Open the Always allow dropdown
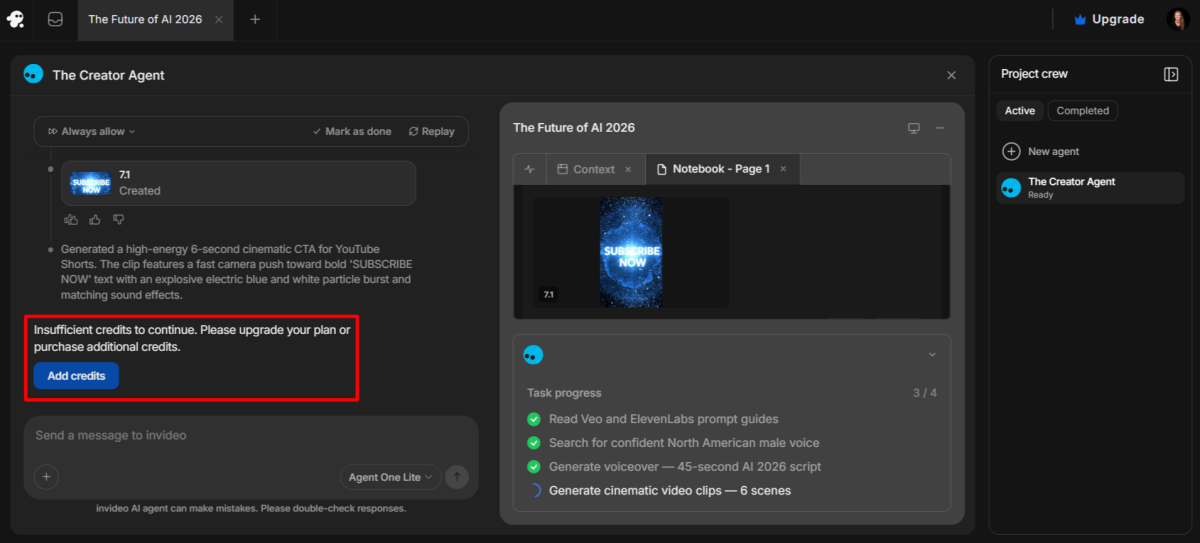The width and height of the screenshot is (1200, 543). (x=91, y=131)
